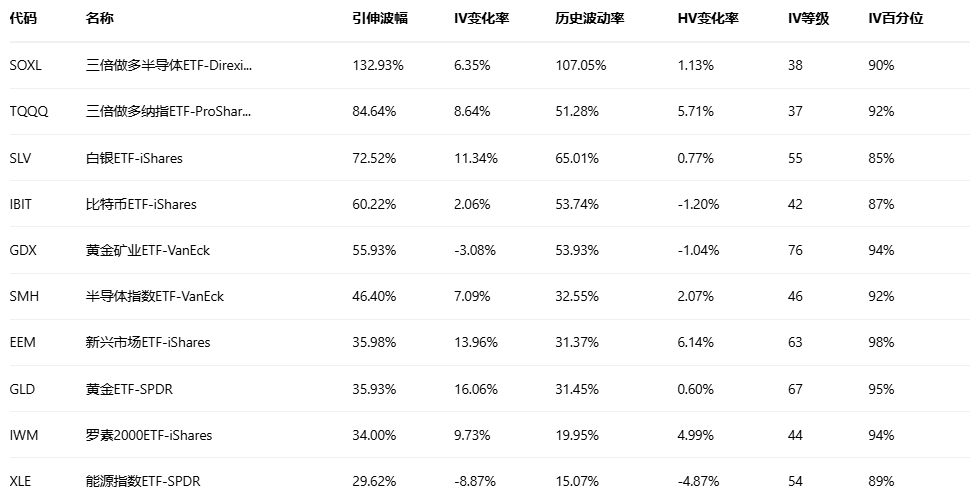Sort table by IV百分位 header
This screenshot has width=973, height=501.
tap(895, 19)
